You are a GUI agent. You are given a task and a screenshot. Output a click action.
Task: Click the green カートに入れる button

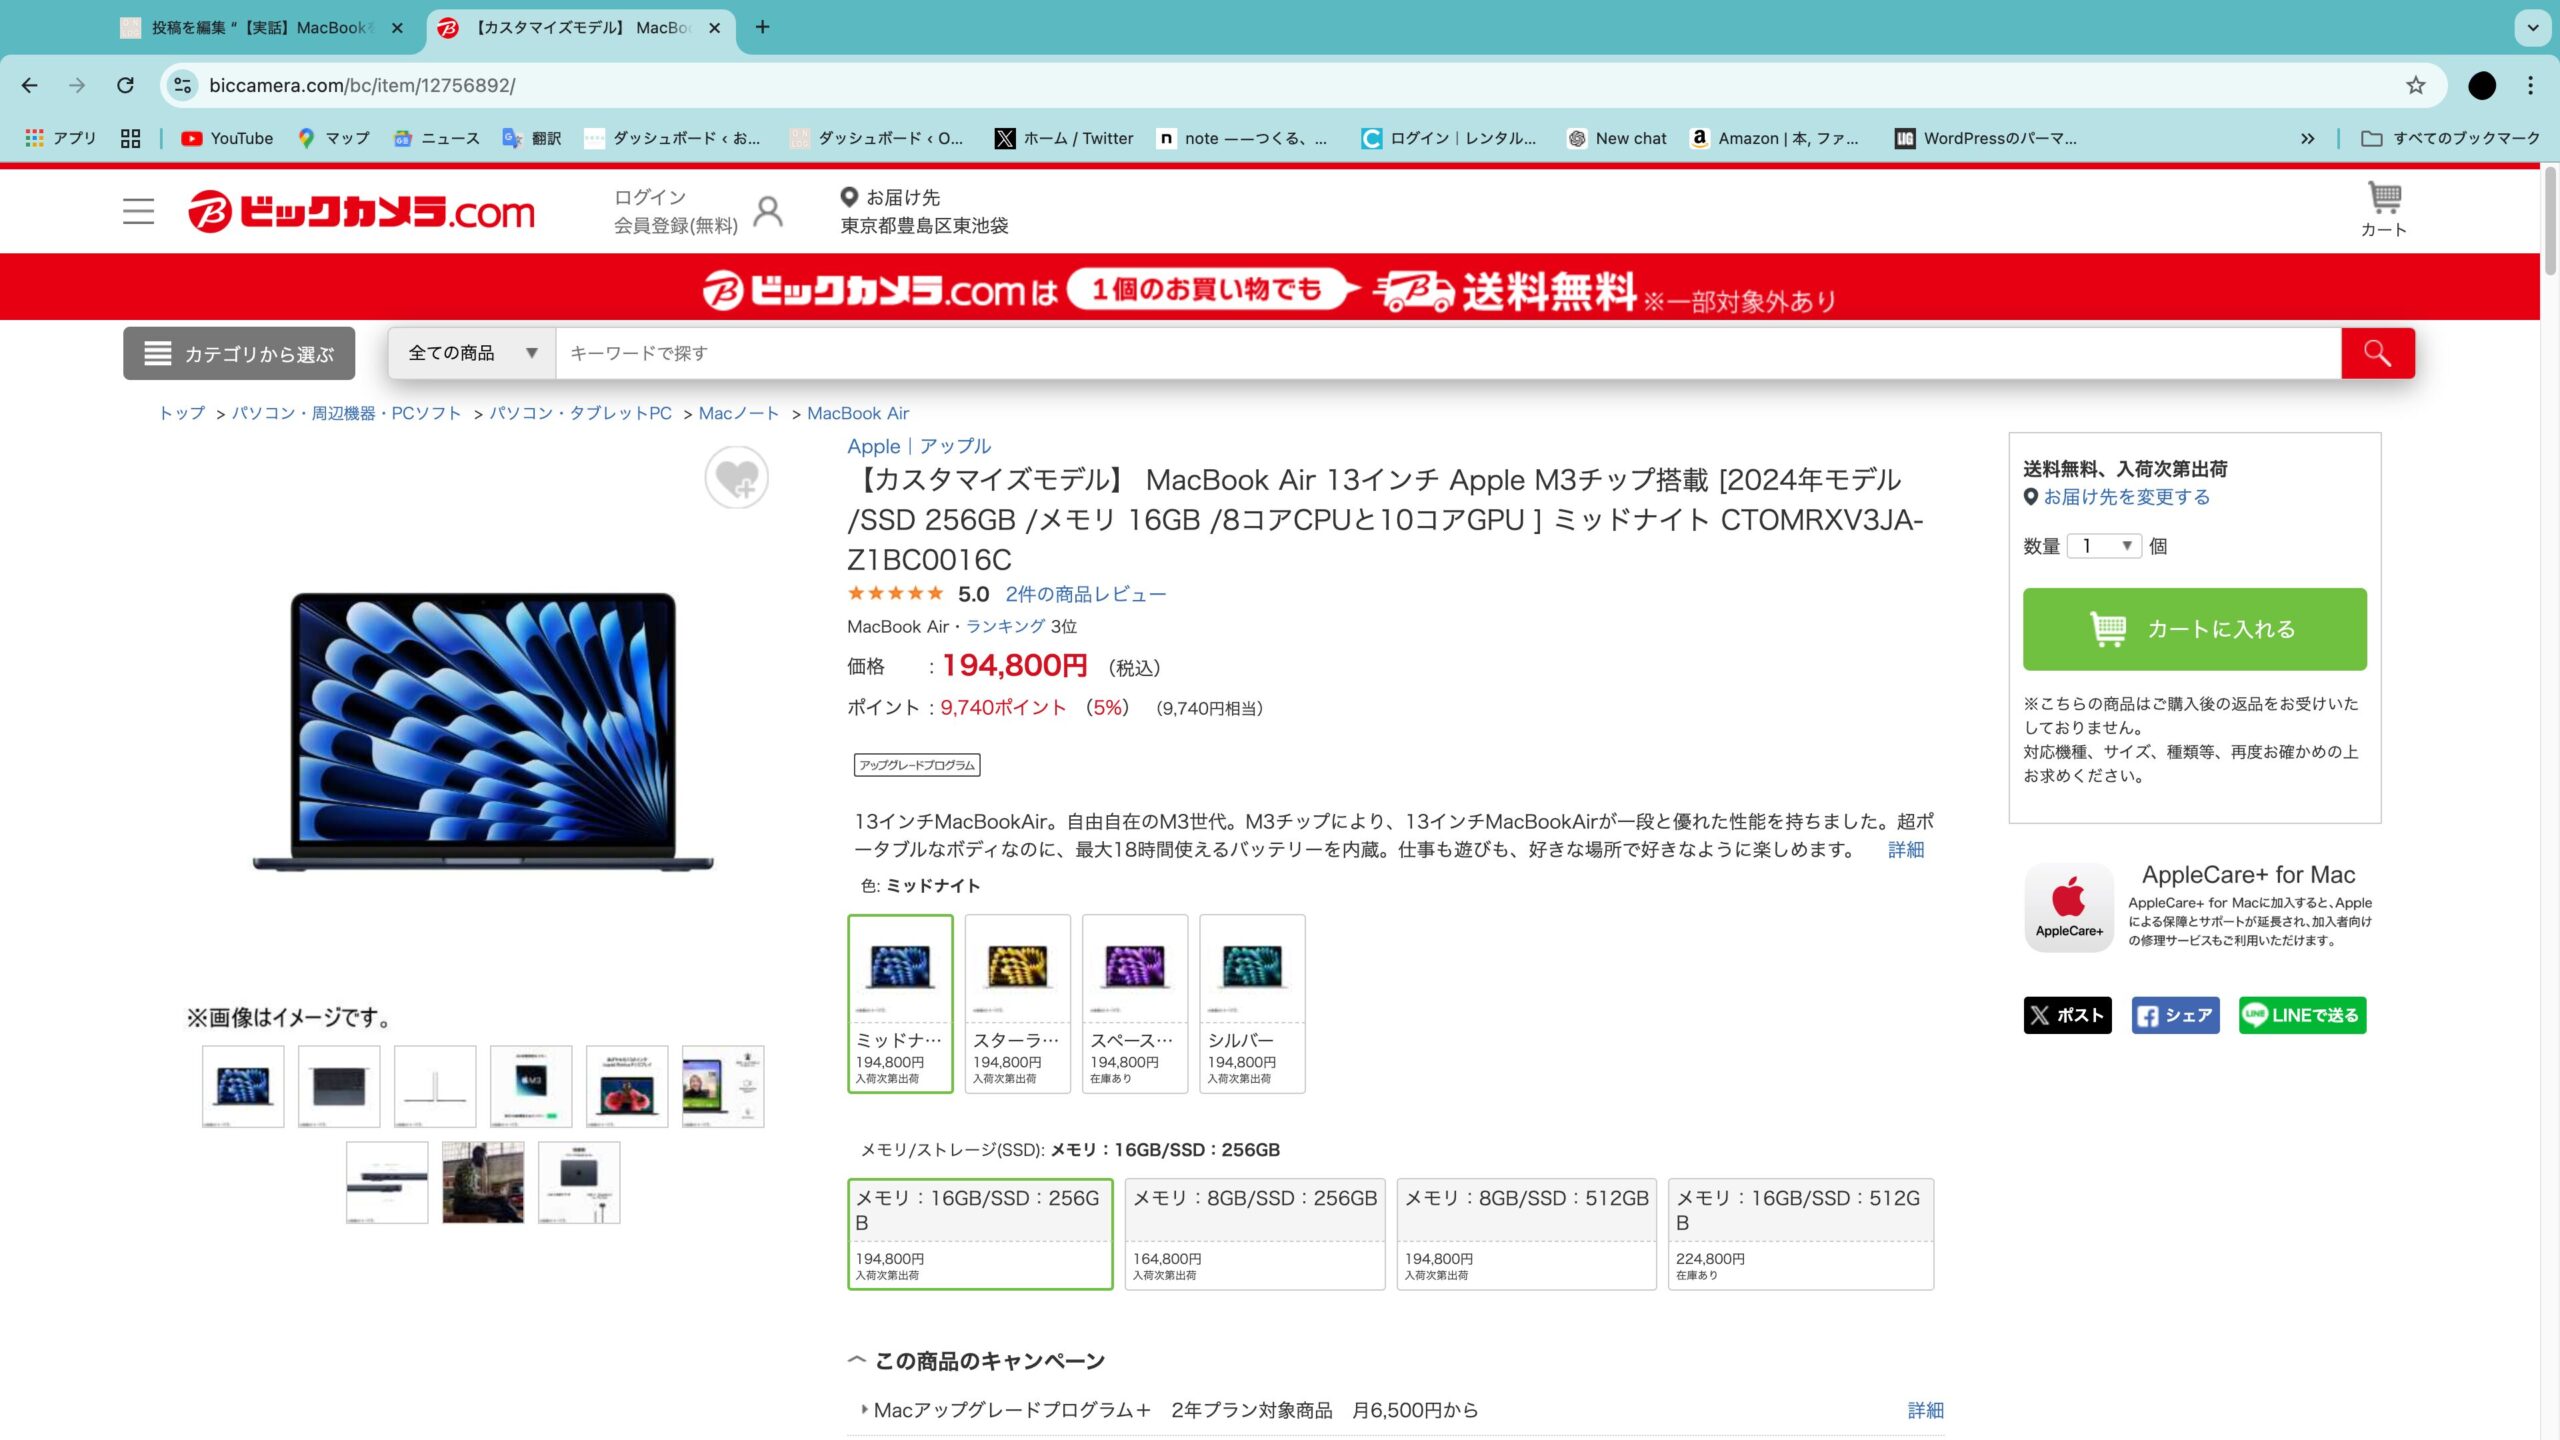pyautogui.click(x=2194, y=629)
